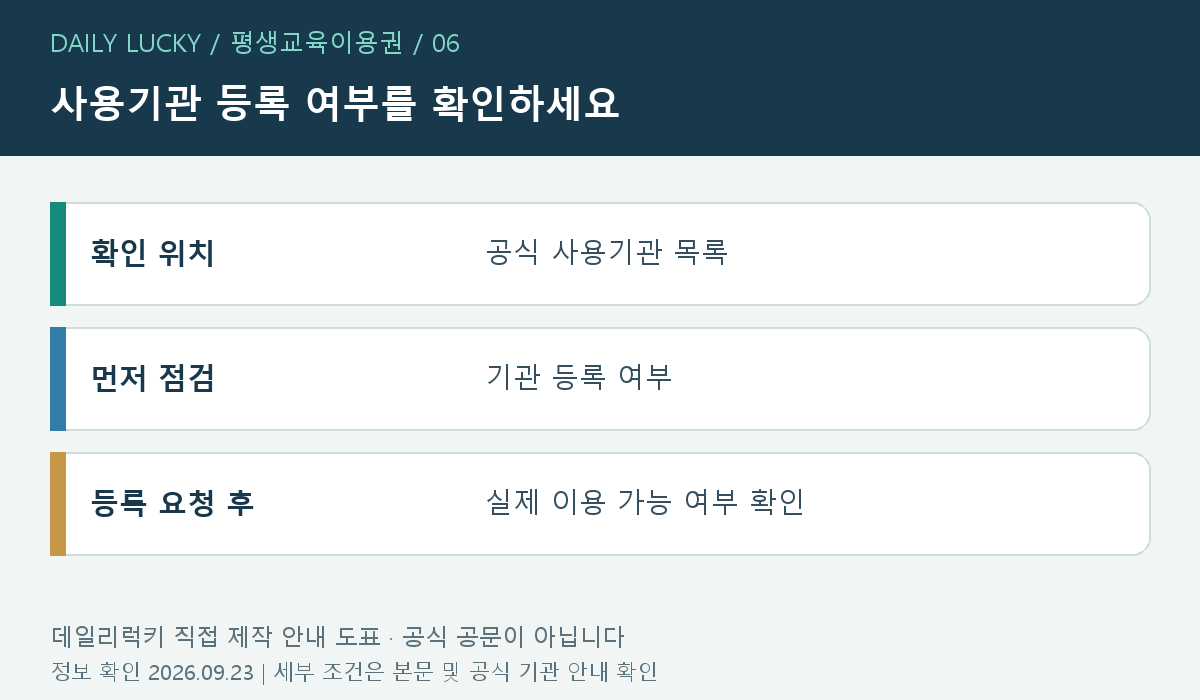This screenshot has height=700, width=1200.
Task: Click the 2026.09.23 date in footer
Action: 201,672
